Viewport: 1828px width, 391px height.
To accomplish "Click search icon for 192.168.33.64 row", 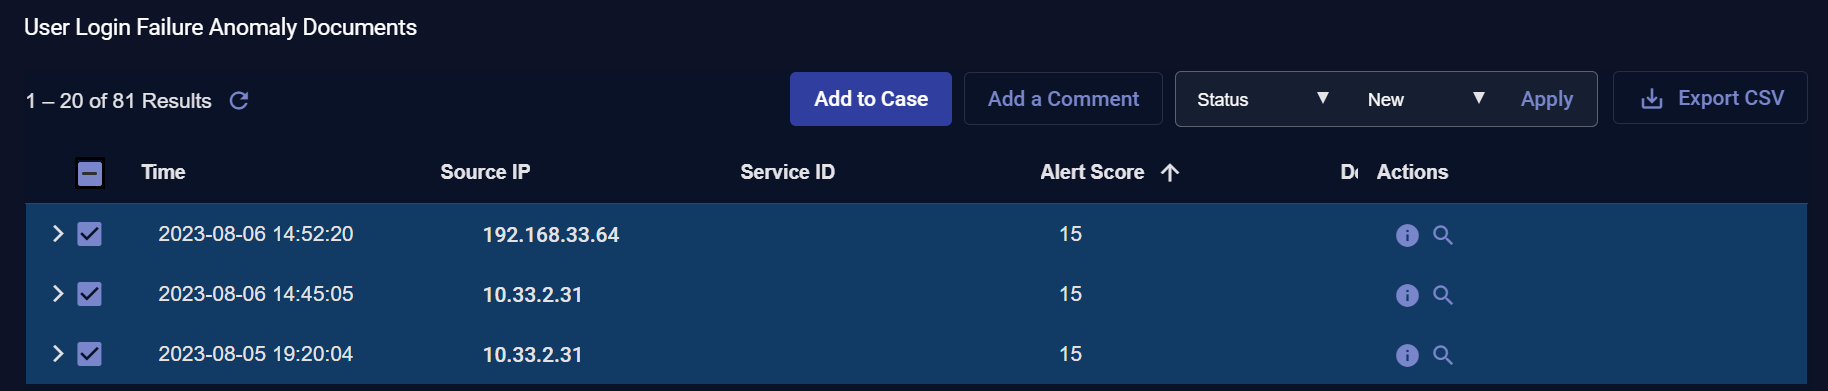I will point(1443,235).
